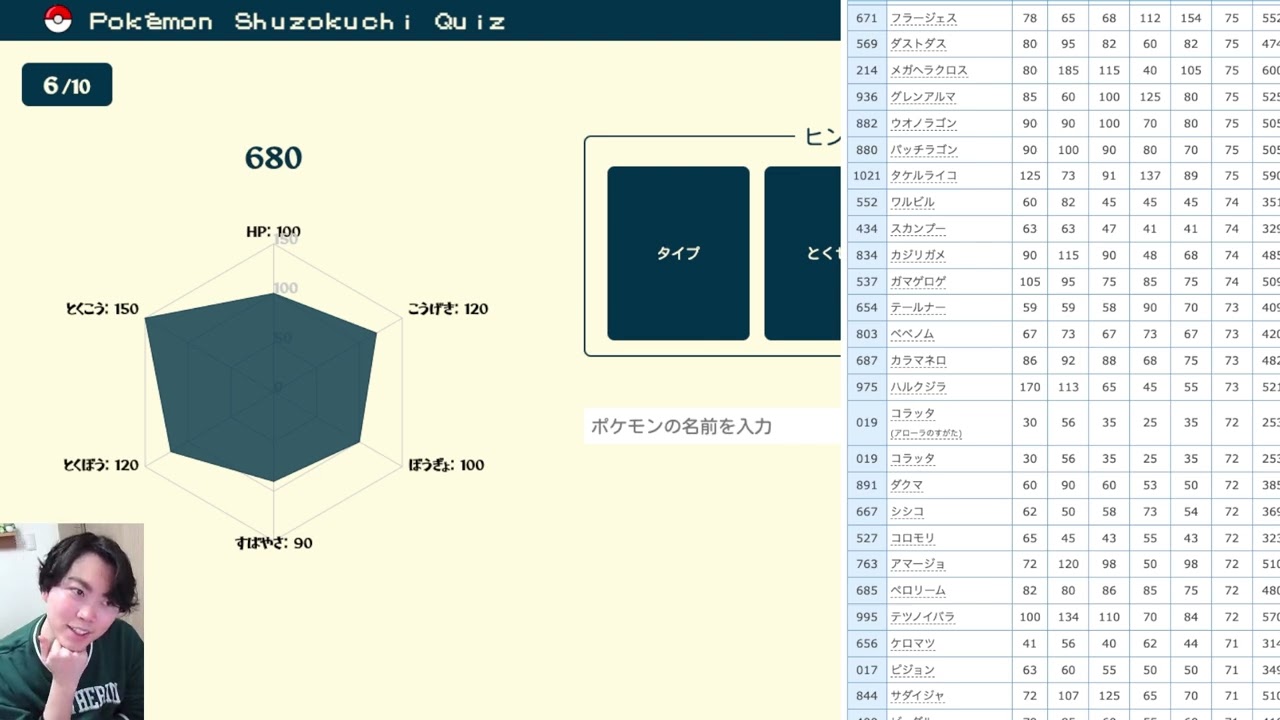The image size is (1280, 720).
Task: Open the ダクマ link in the table
Action: pyautogui.click(x=907, y=485)
